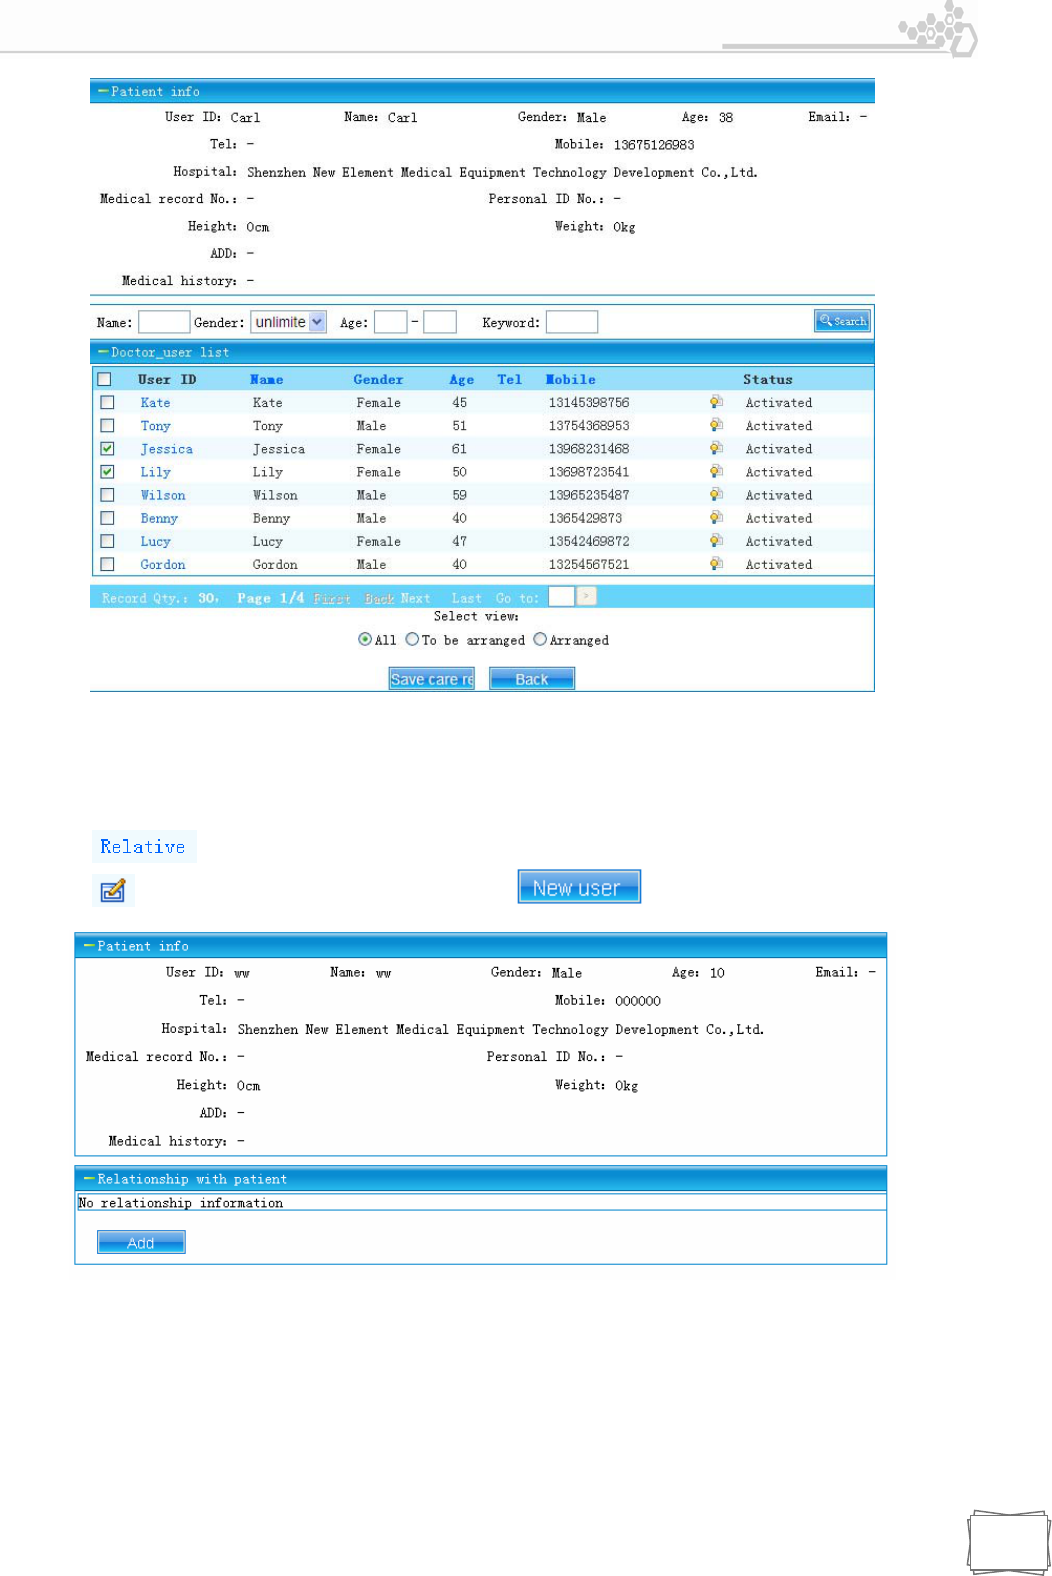Sort the list by Age column
The height and width of the screenshot is (1576, 1052).
[461, 379]
